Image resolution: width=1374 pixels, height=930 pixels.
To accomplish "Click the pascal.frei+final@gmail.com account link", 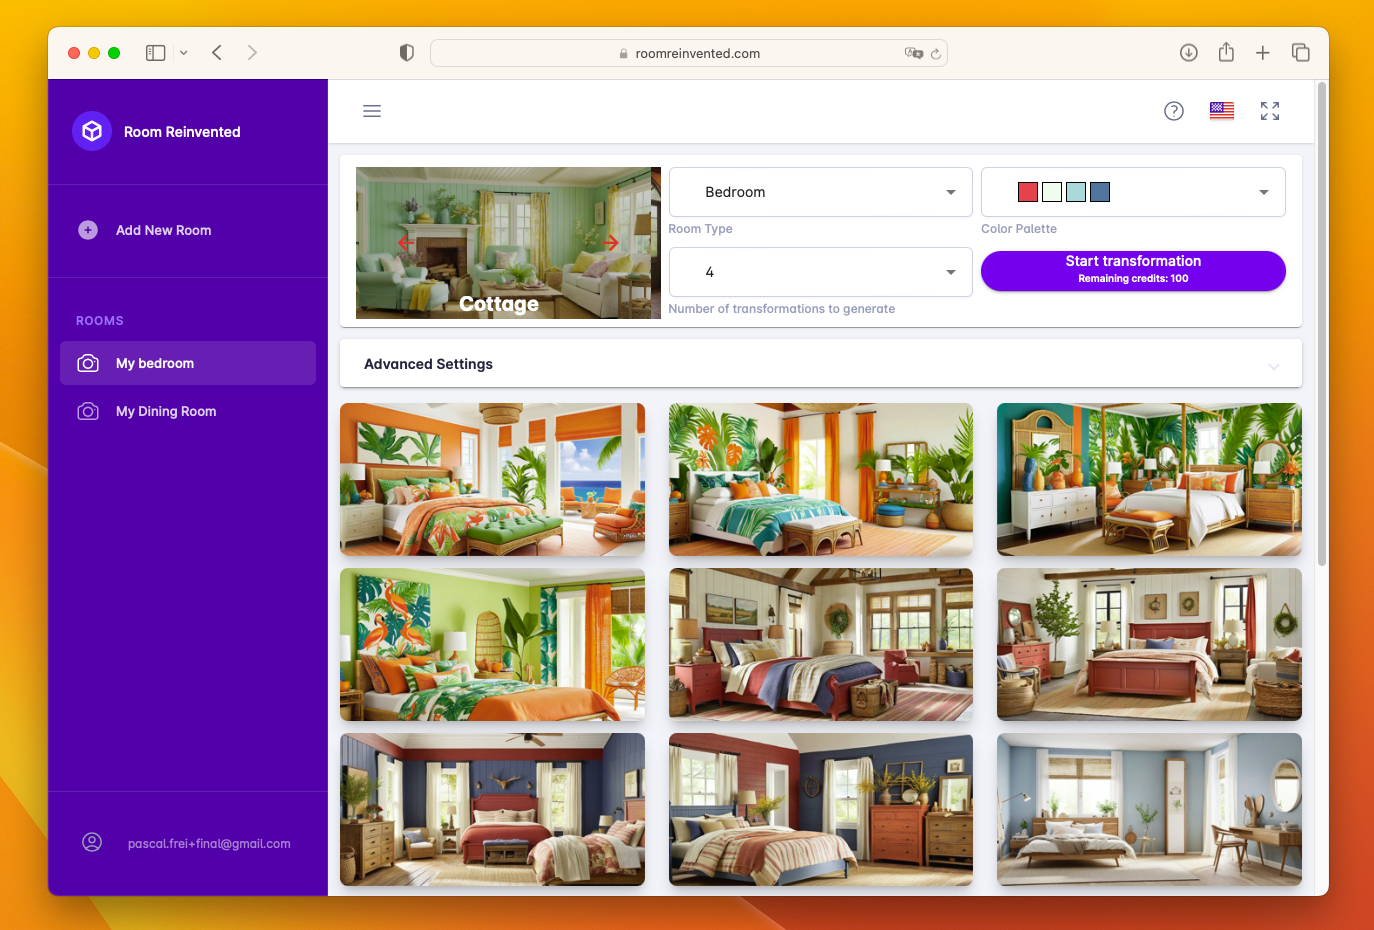I will [x=209, y=844].
